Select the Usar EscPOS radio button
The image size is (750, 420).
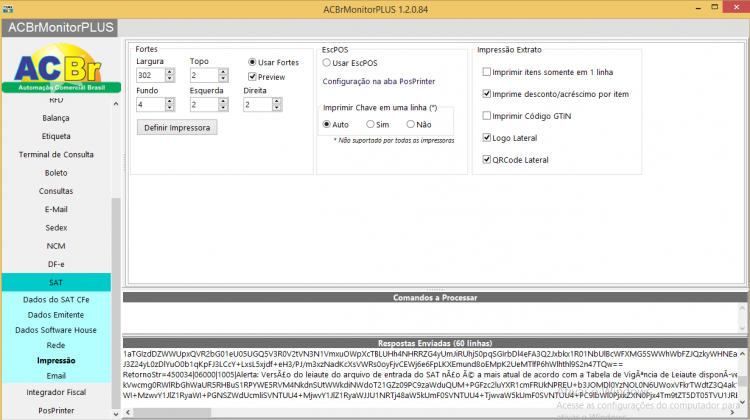click(x=327, y=63)
